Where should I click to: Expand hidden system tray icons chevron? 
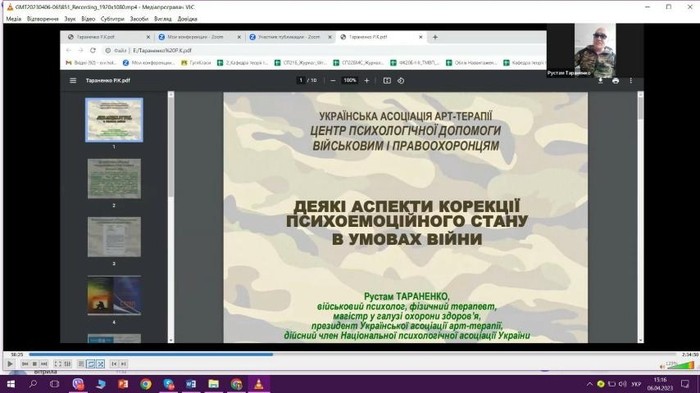coord(590,384)
